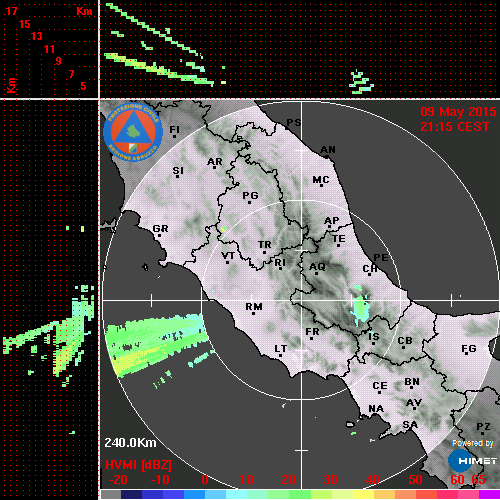Click the '13' height axis label
This screenshot has height=500, width=500.
click(37, 36)
